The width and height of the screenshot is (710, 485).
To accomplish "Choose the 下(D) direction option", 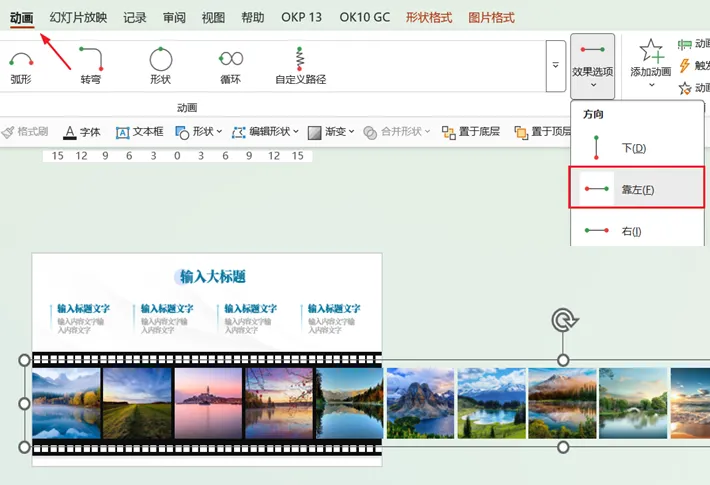I will pyautogui.click(x=637, y=148).
